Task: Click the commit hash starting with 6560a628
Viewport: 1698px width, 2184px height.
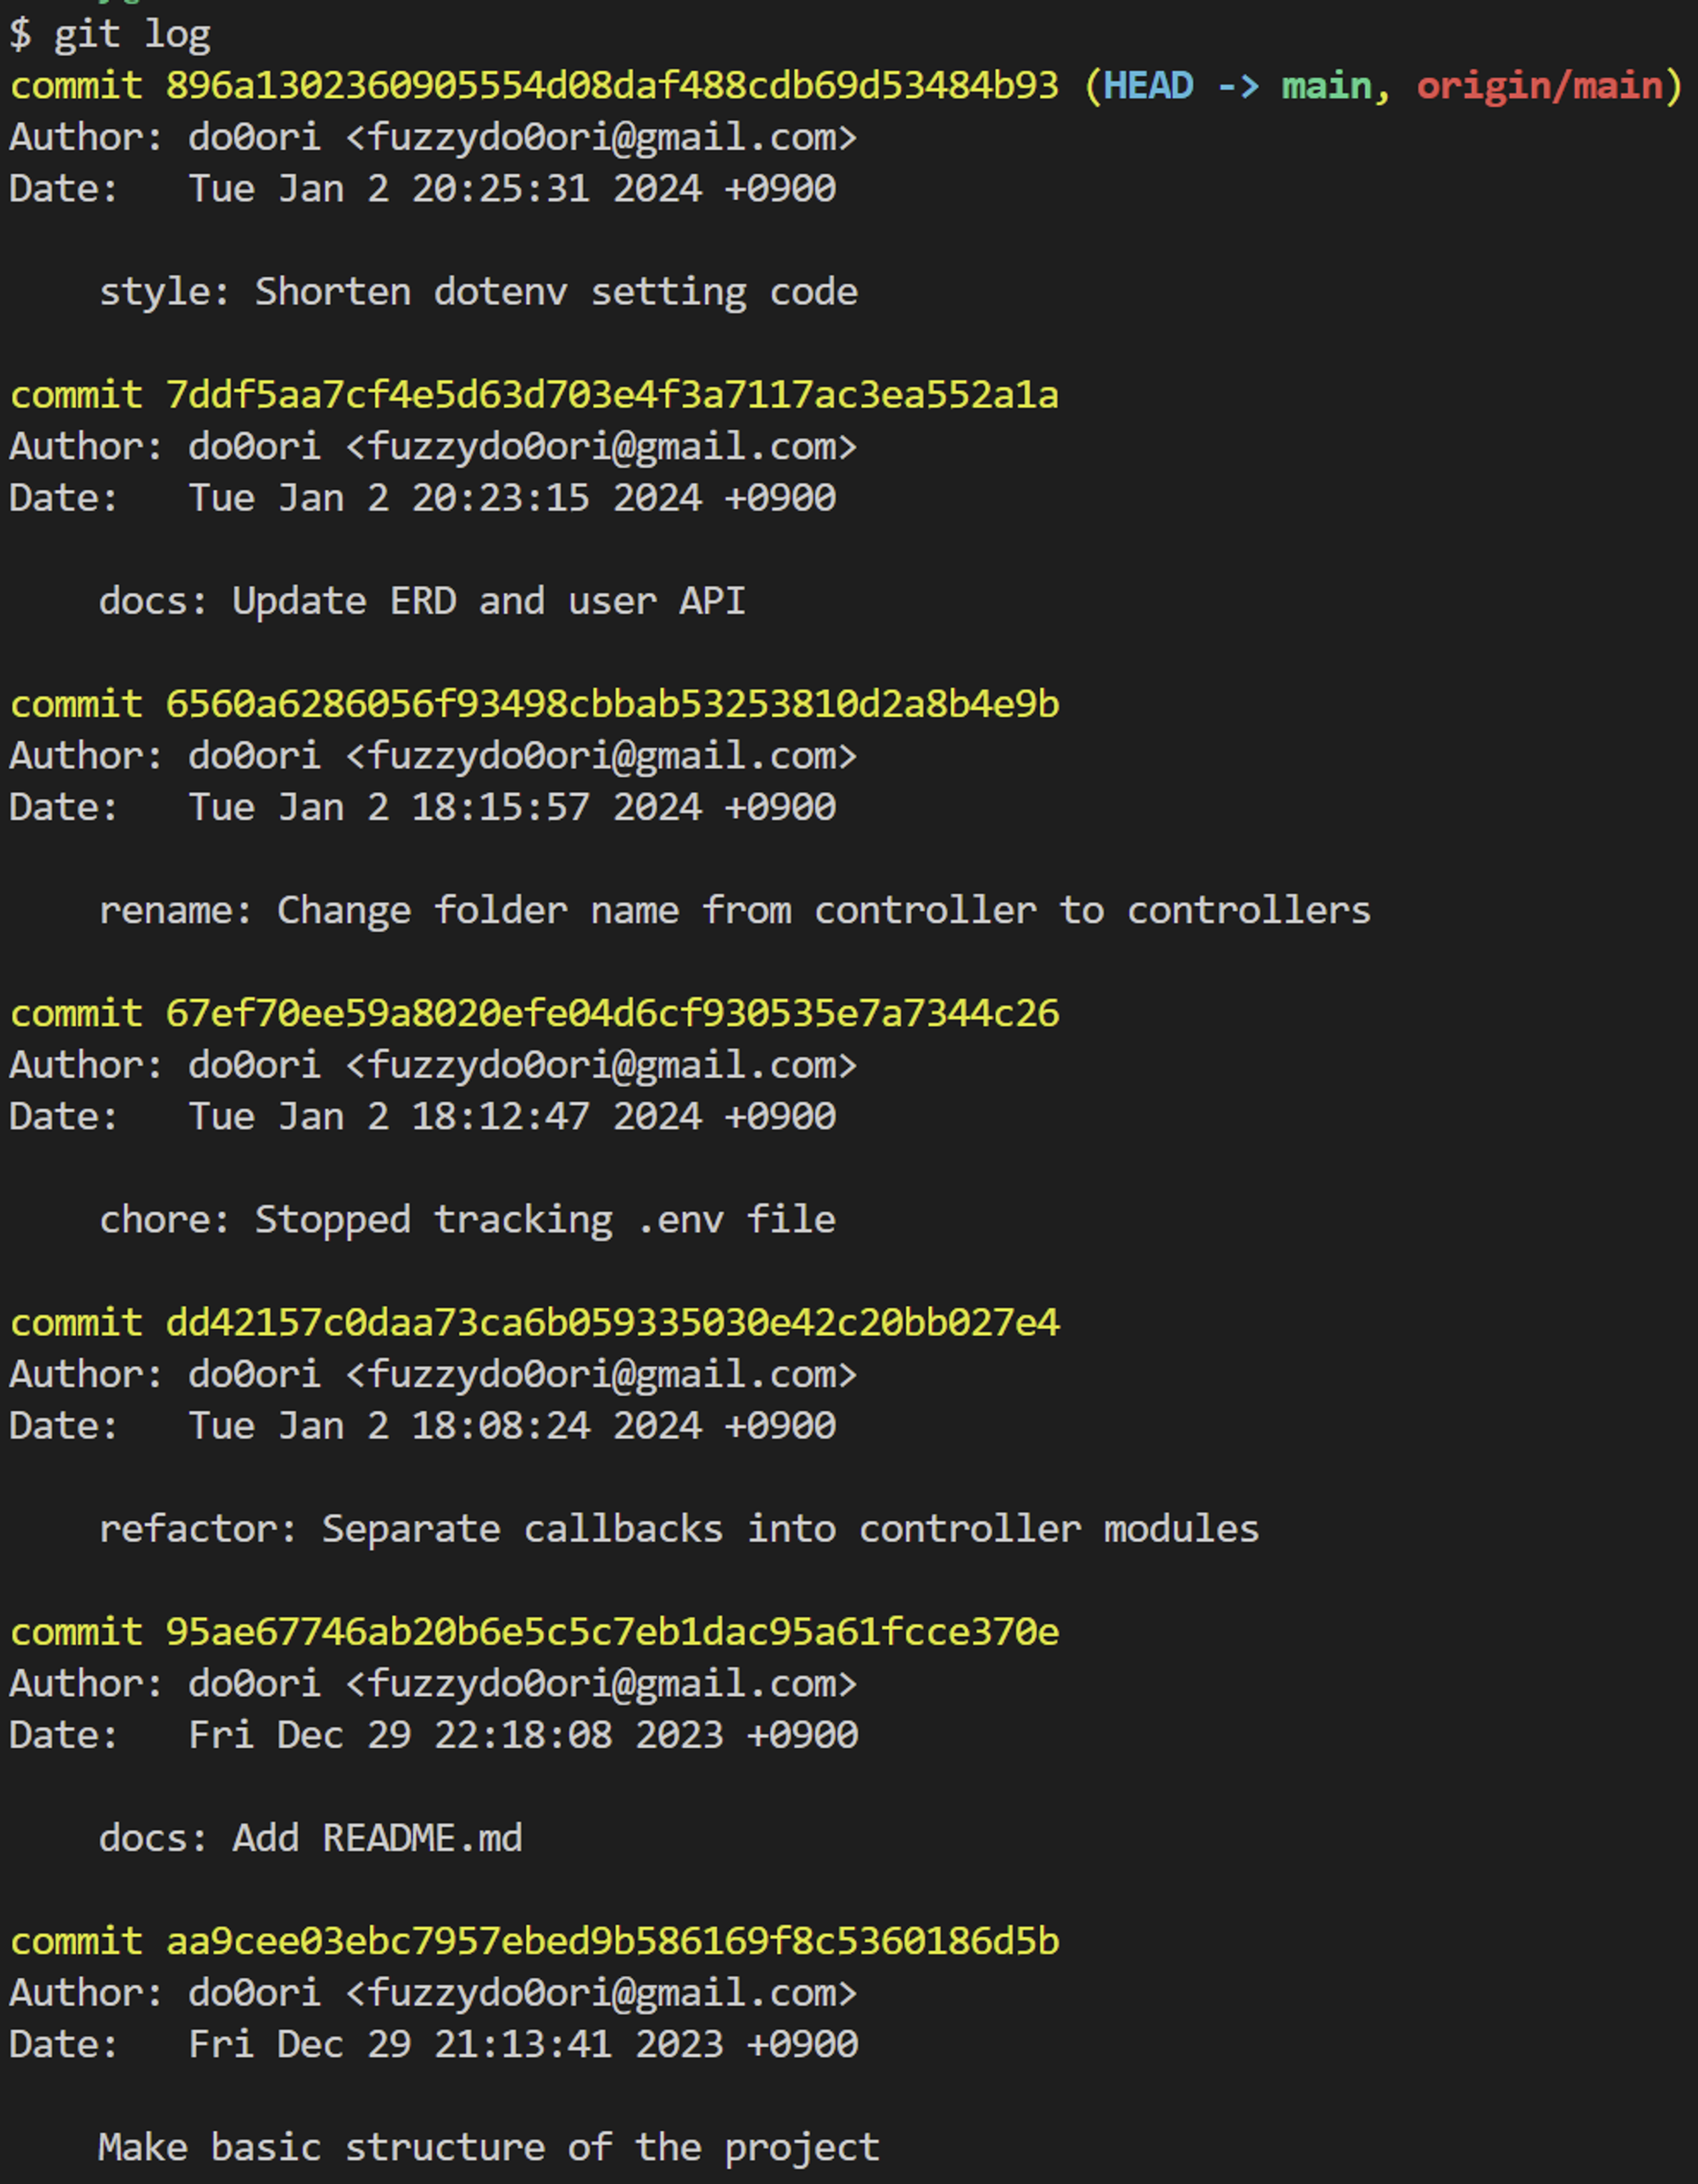Action: pyautogui.click(x=612, y=704)
